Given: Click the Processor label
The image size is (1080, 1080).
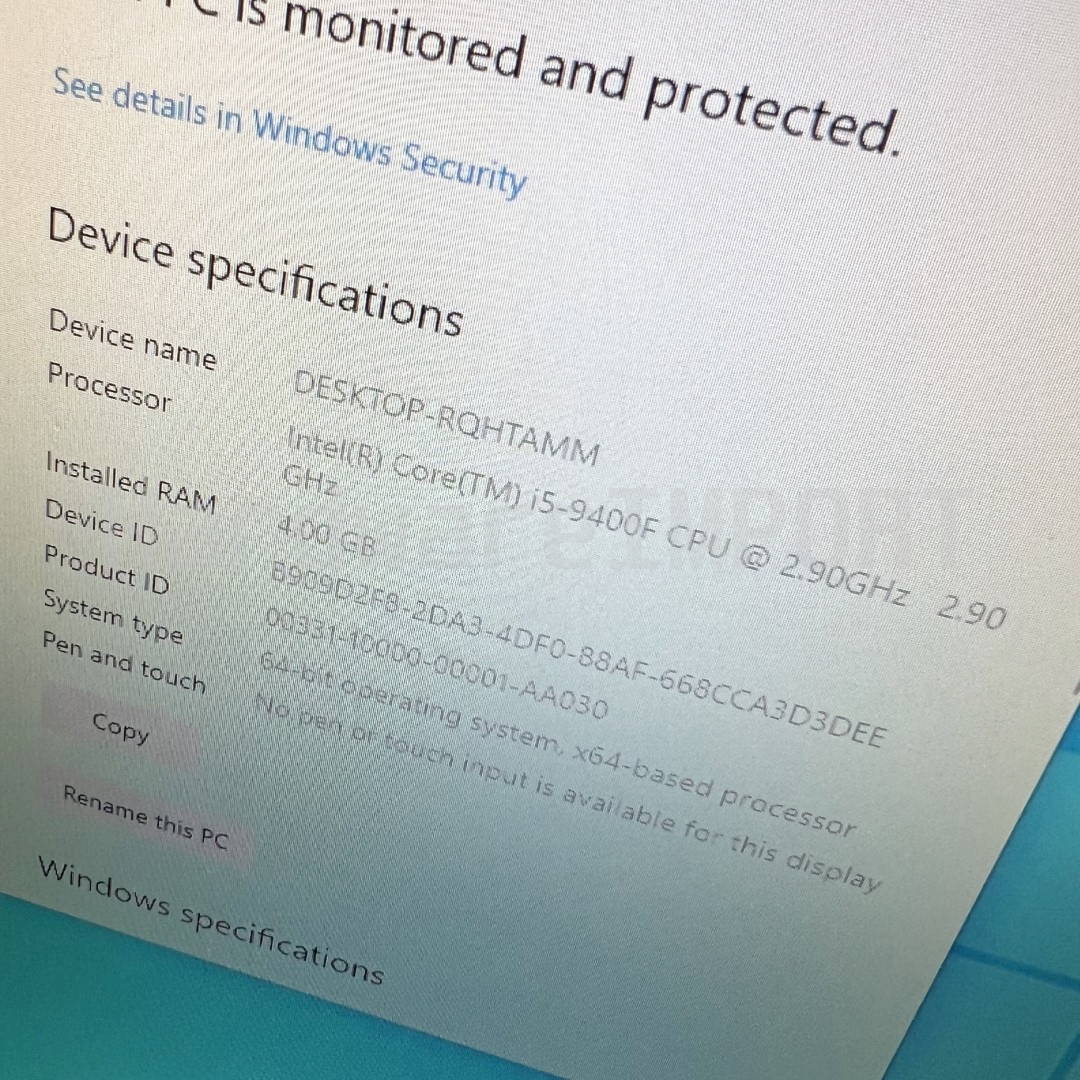Looking at the screenshot, I should tap(109, 388).
